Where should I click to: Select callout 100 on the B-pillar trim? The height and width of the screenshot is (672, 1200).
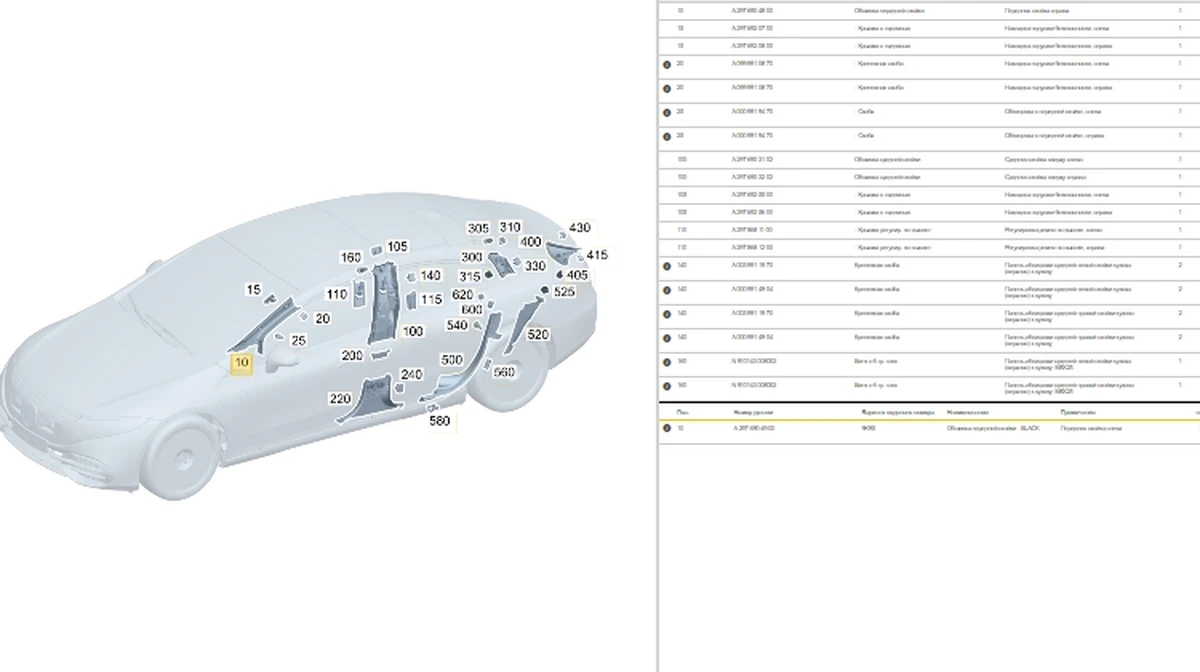point(412,332)
